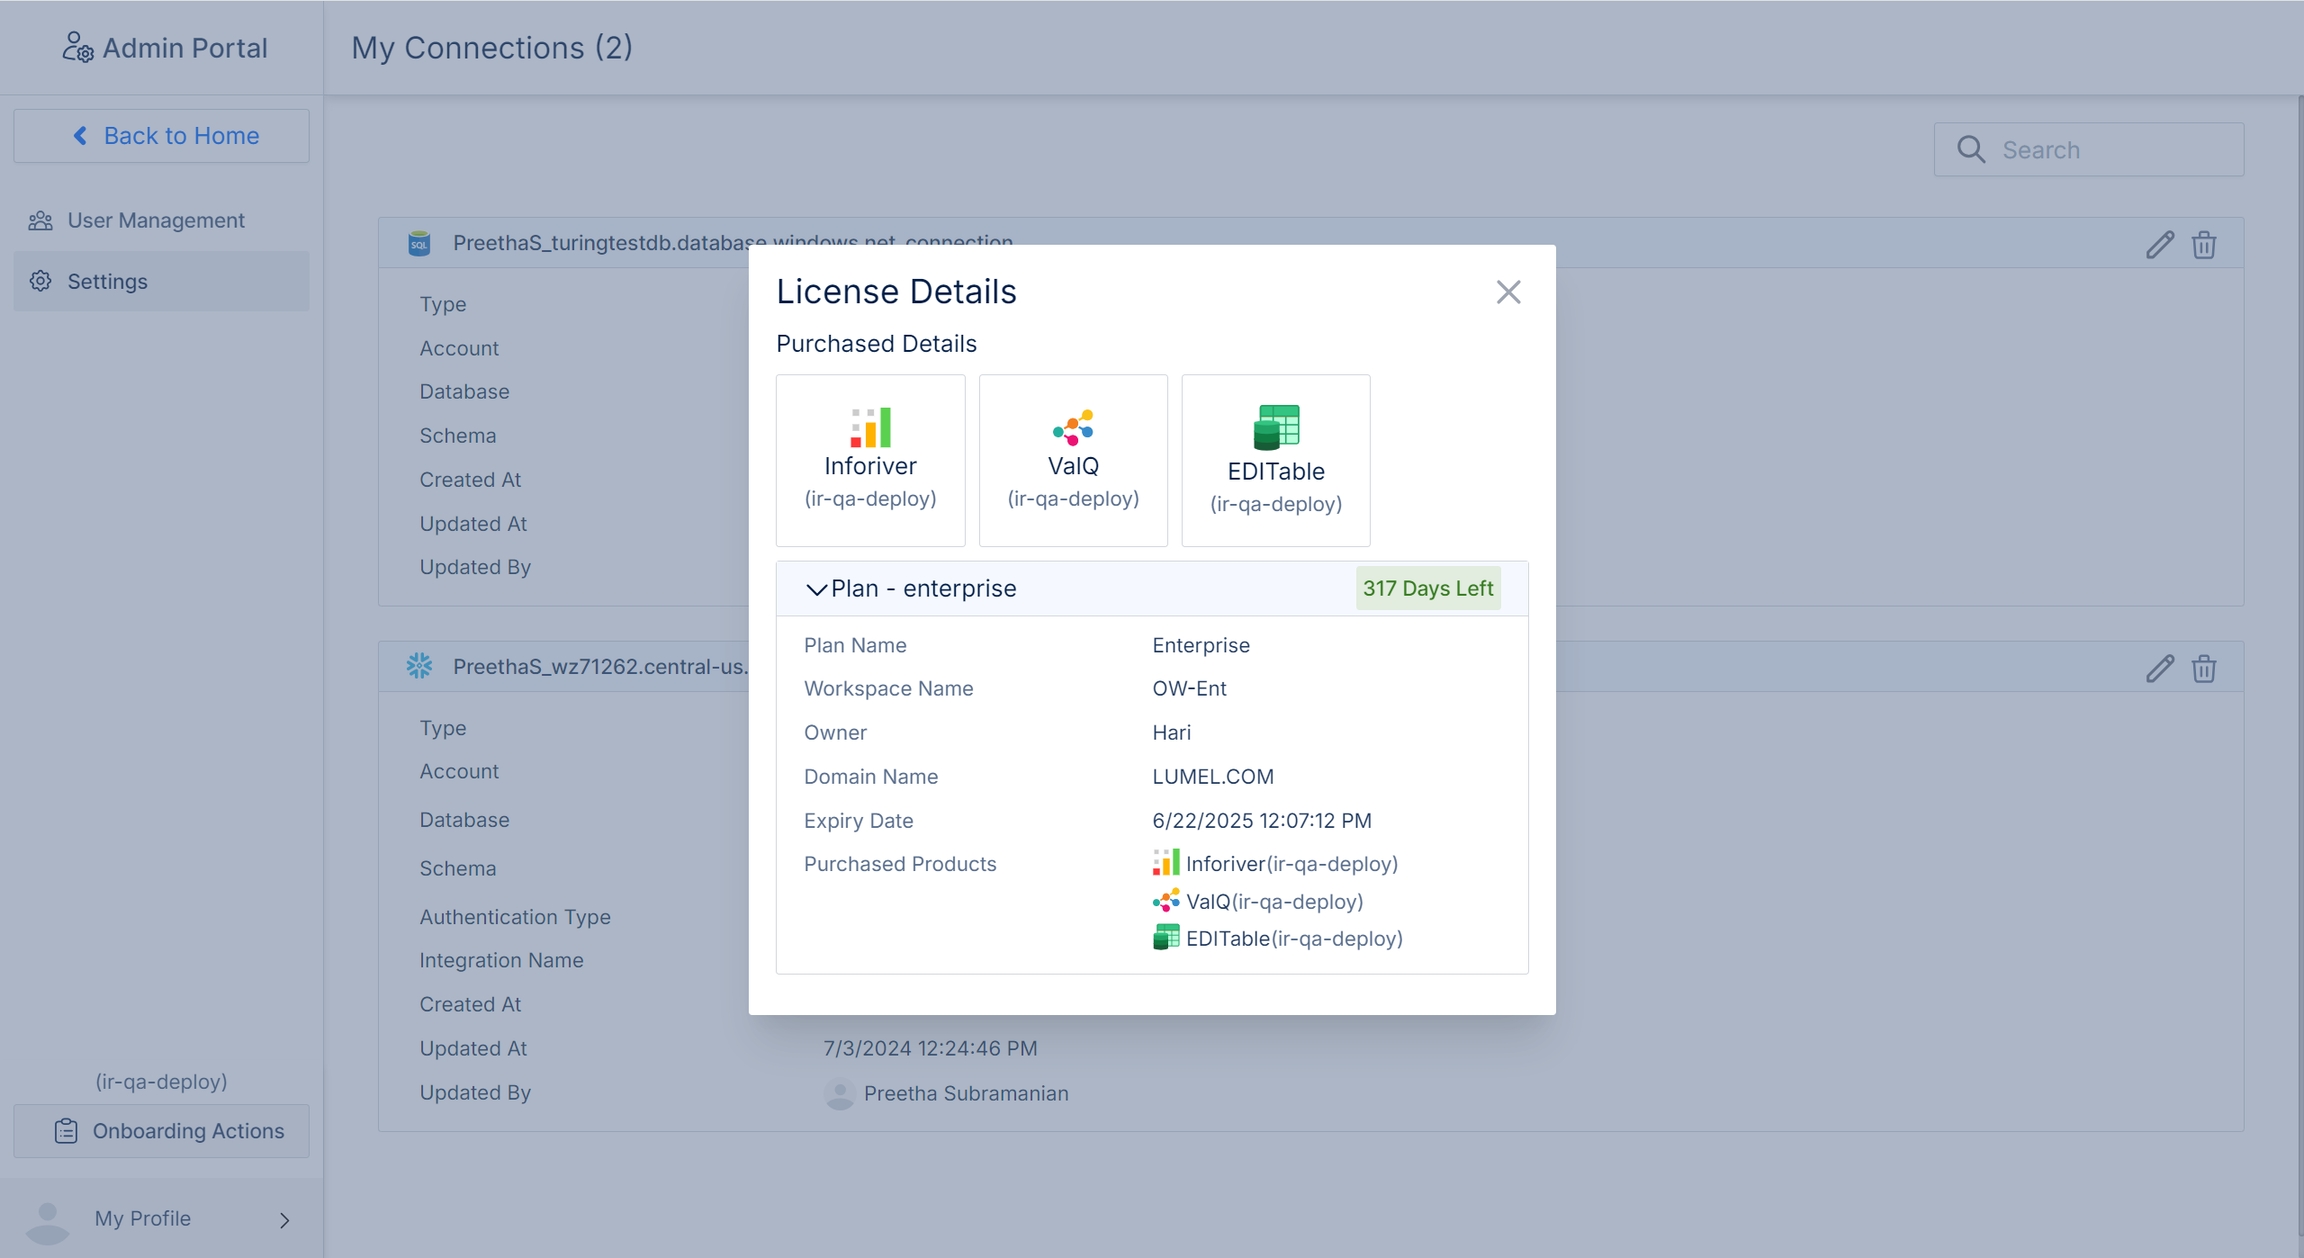Click the EDITable product card

(x=1275, y=460)
